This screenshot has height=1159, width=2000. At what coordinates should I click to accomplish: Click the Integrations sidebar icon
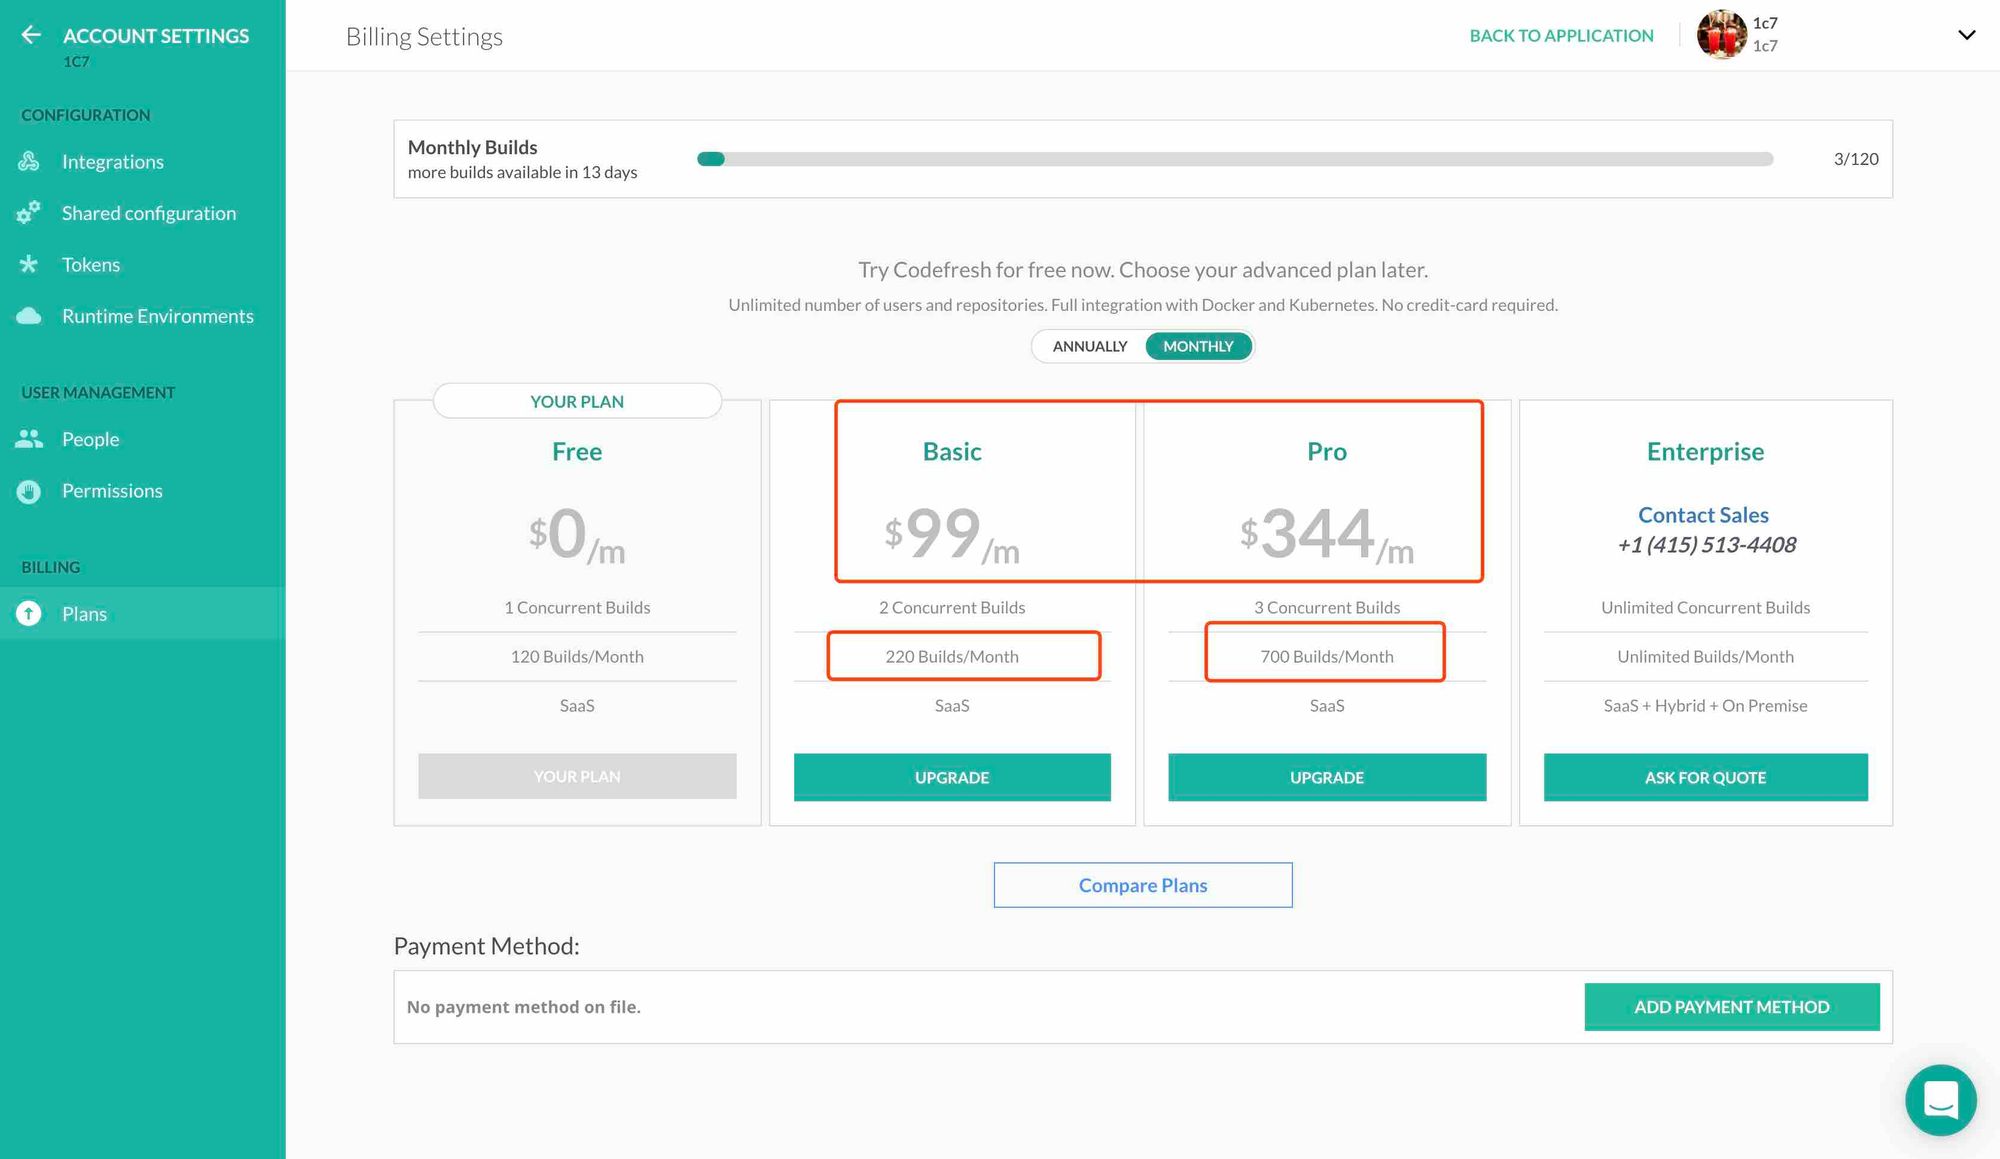(x=29, y=161)
